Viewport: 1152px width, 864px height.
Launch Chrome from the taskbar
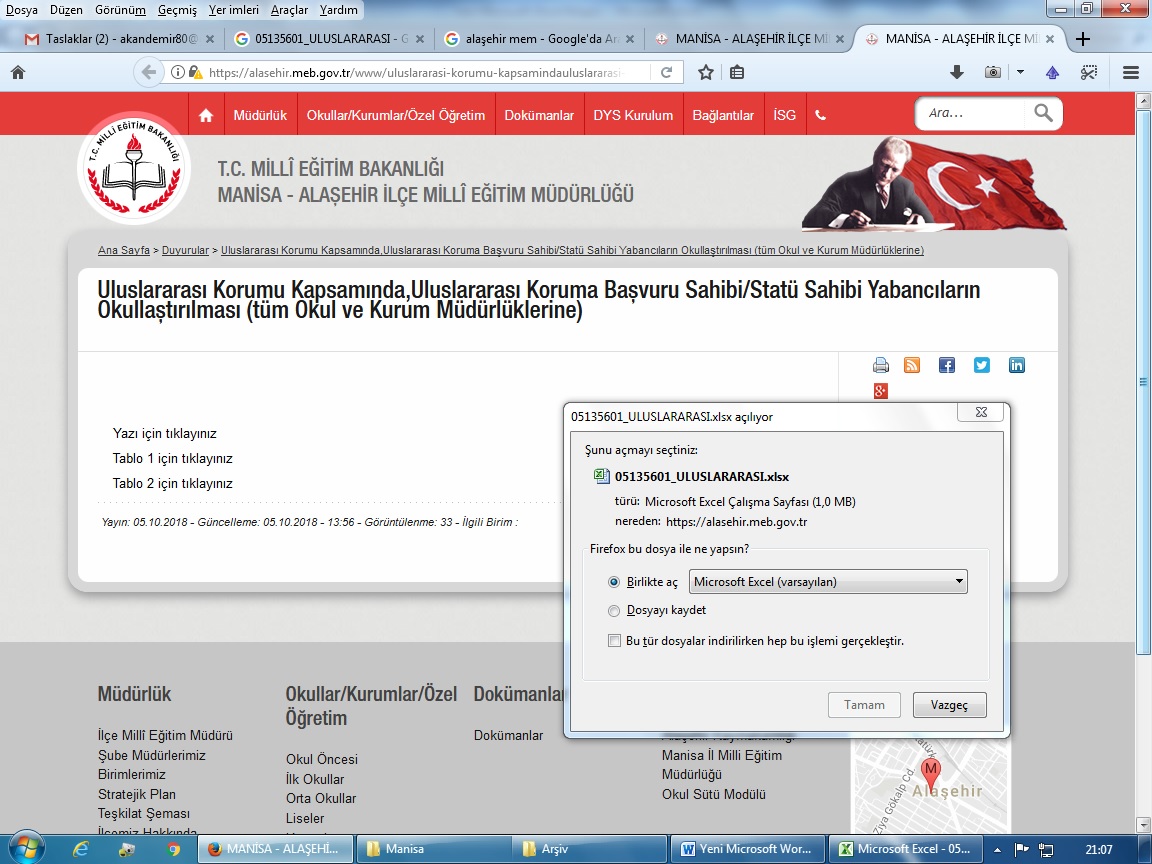click(x=173, y=849)
